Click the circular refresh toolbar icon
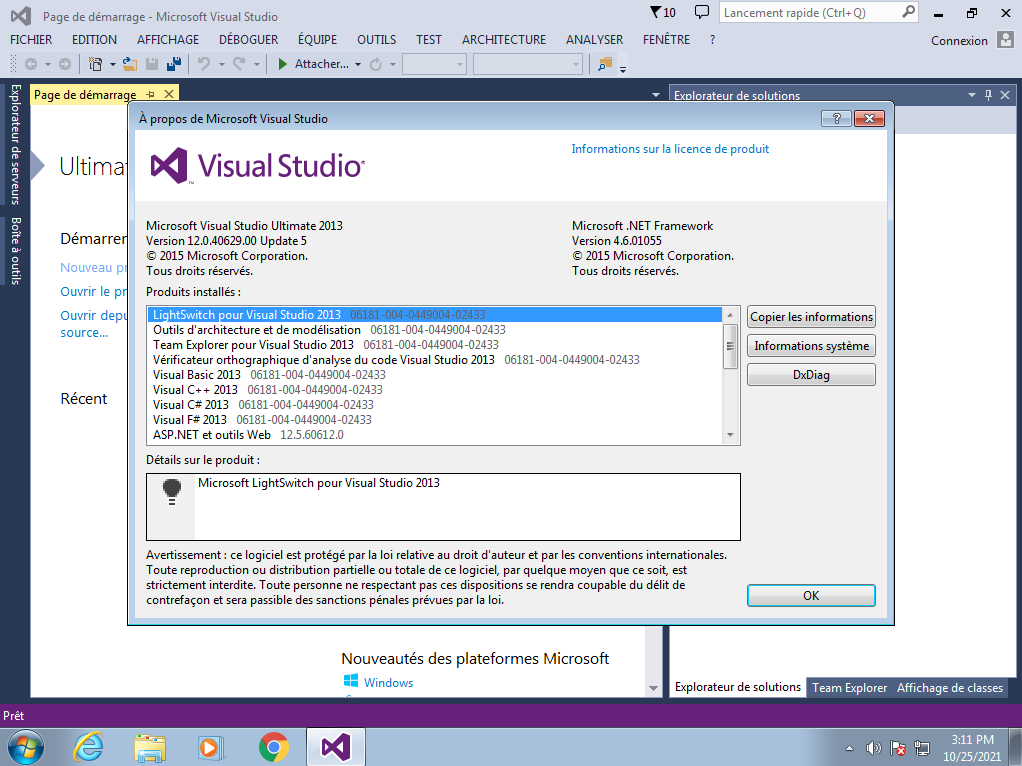 pos(375,64)
